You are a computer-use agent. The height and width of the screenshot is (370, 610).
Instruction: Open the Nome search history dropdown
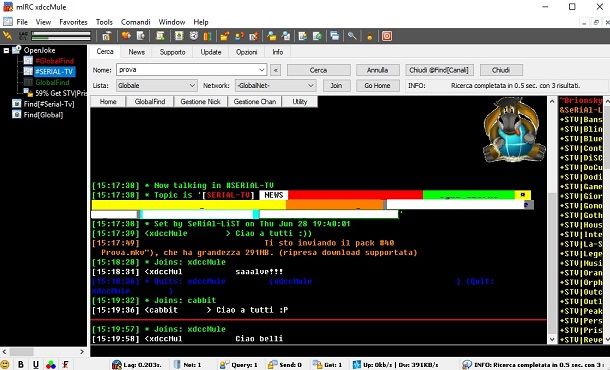point(262,70)
